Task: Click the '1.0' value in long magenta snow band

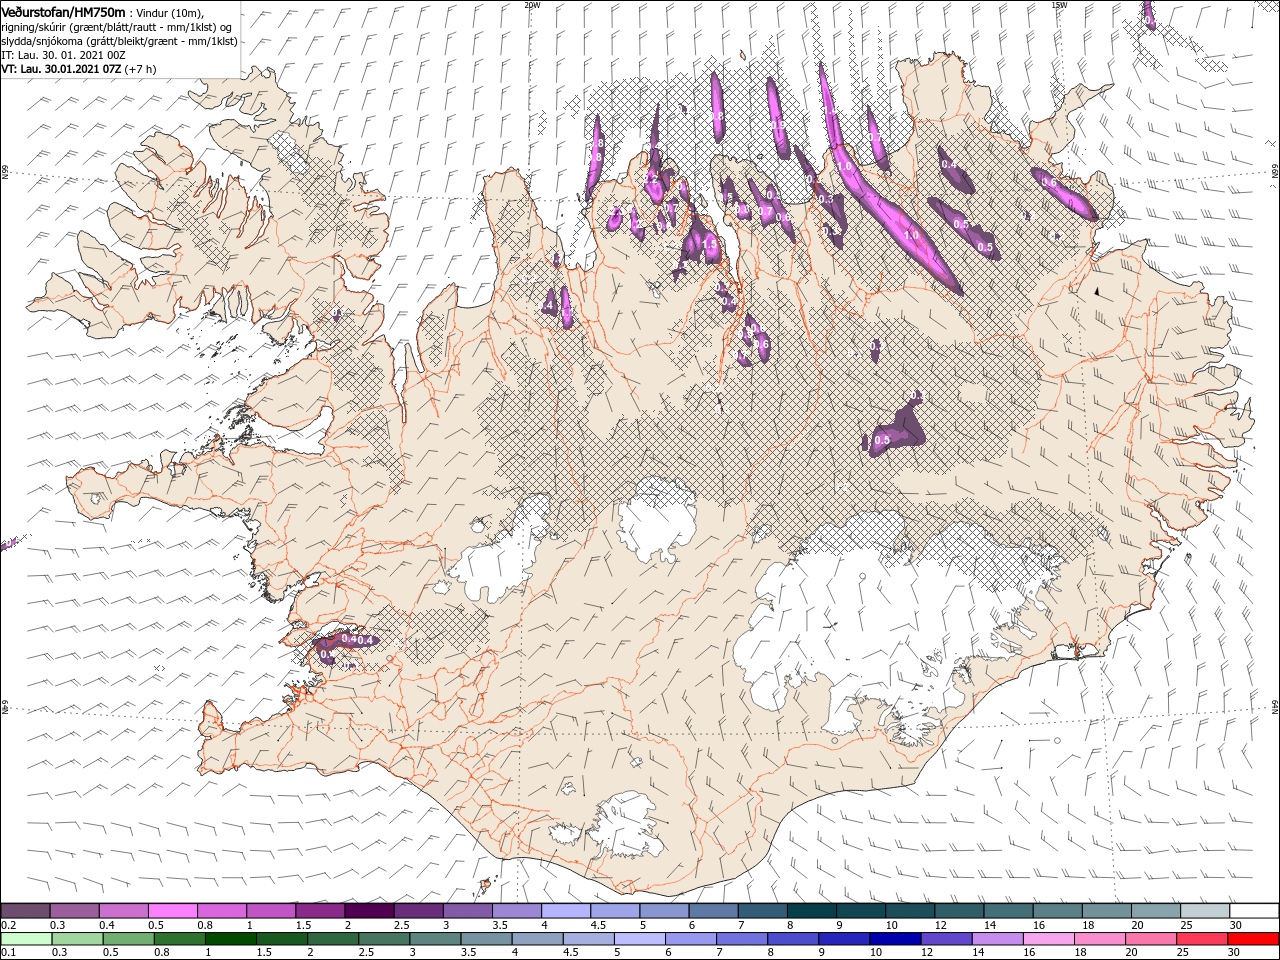Action: (911, 235)
